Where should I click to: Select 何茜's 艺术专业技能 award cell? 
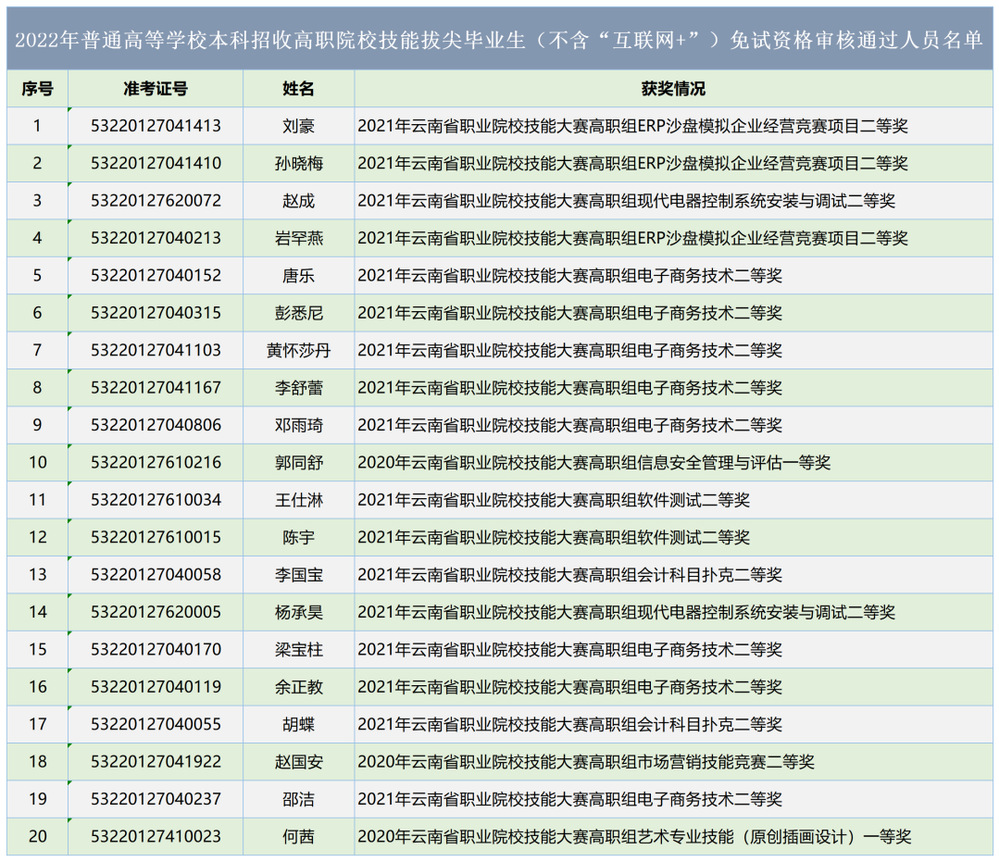click(634, 837)
